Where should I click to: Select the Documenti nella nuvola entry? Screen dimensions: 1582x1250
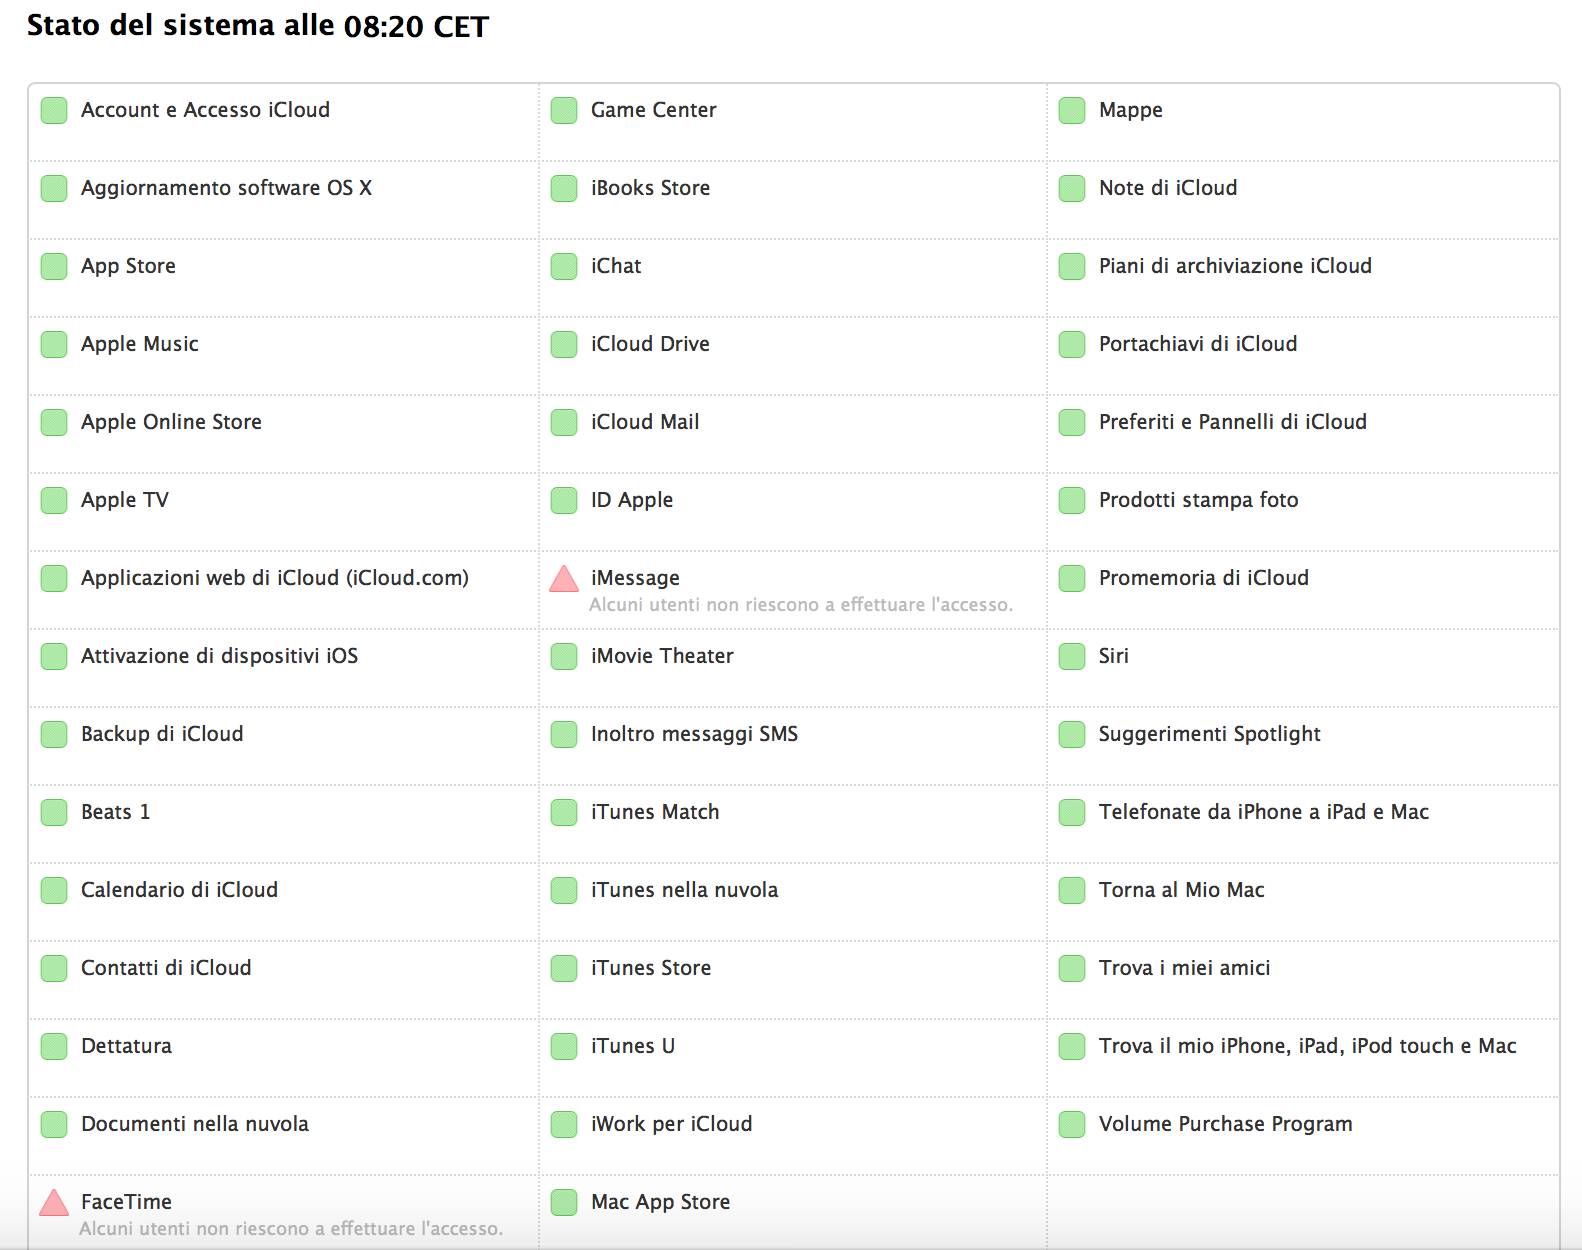coord(195,1124)
